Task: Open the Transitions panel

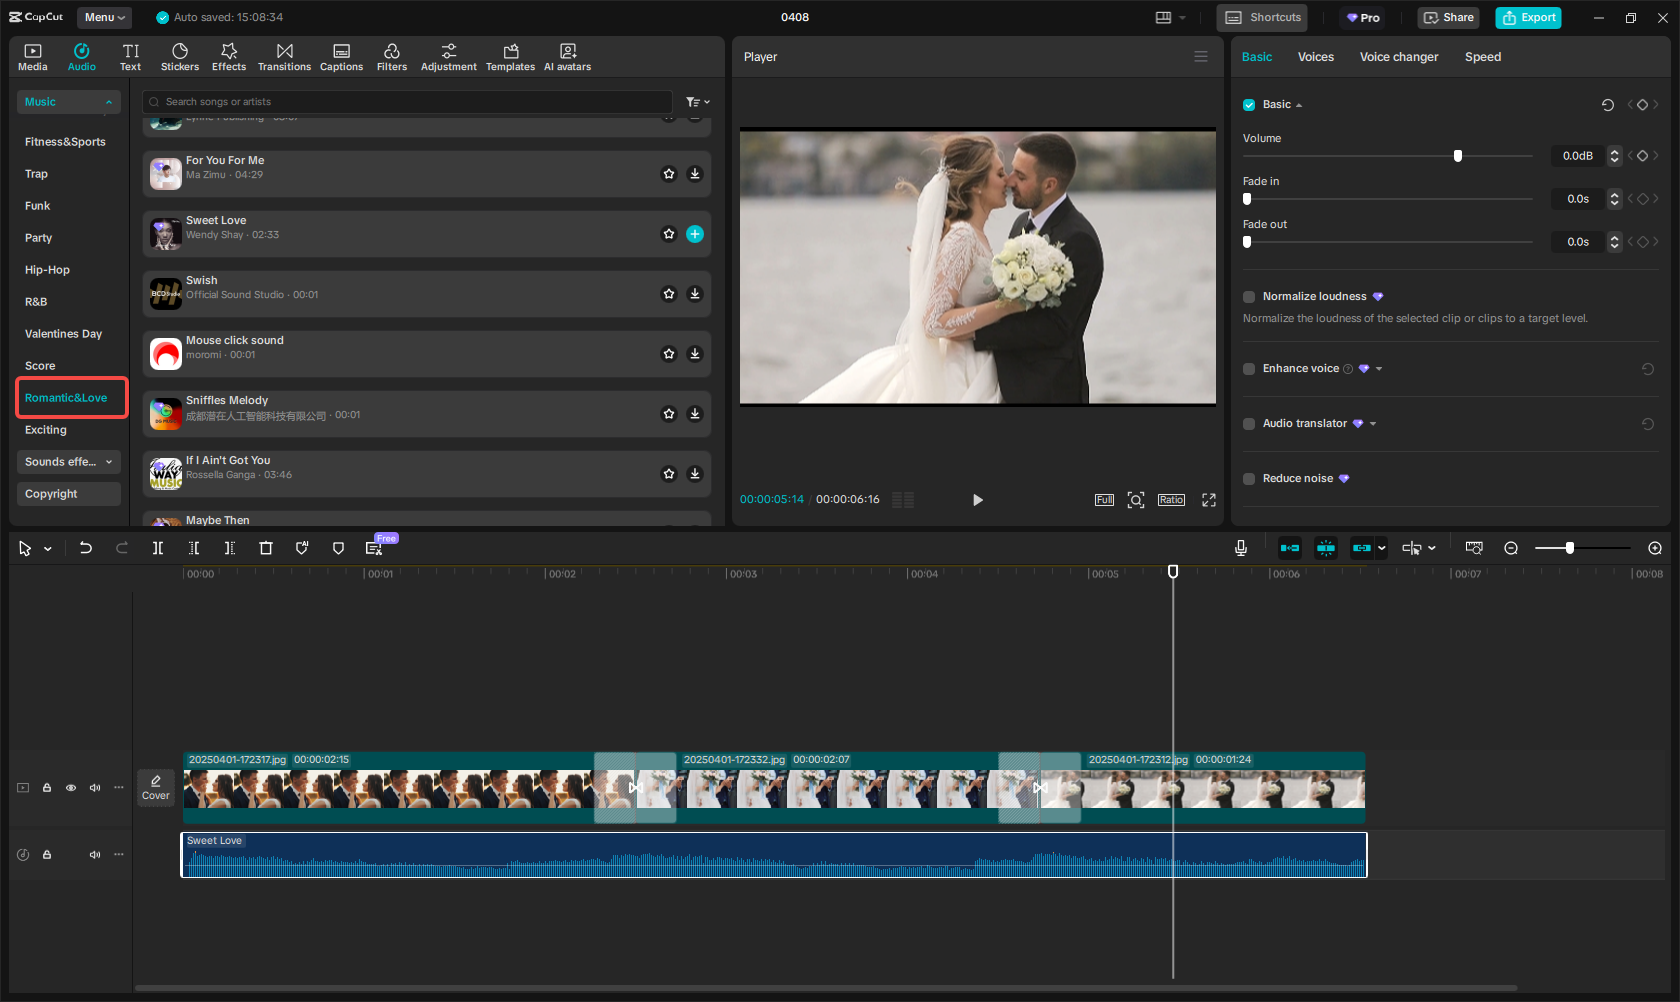Action: (x=284, y=57)
